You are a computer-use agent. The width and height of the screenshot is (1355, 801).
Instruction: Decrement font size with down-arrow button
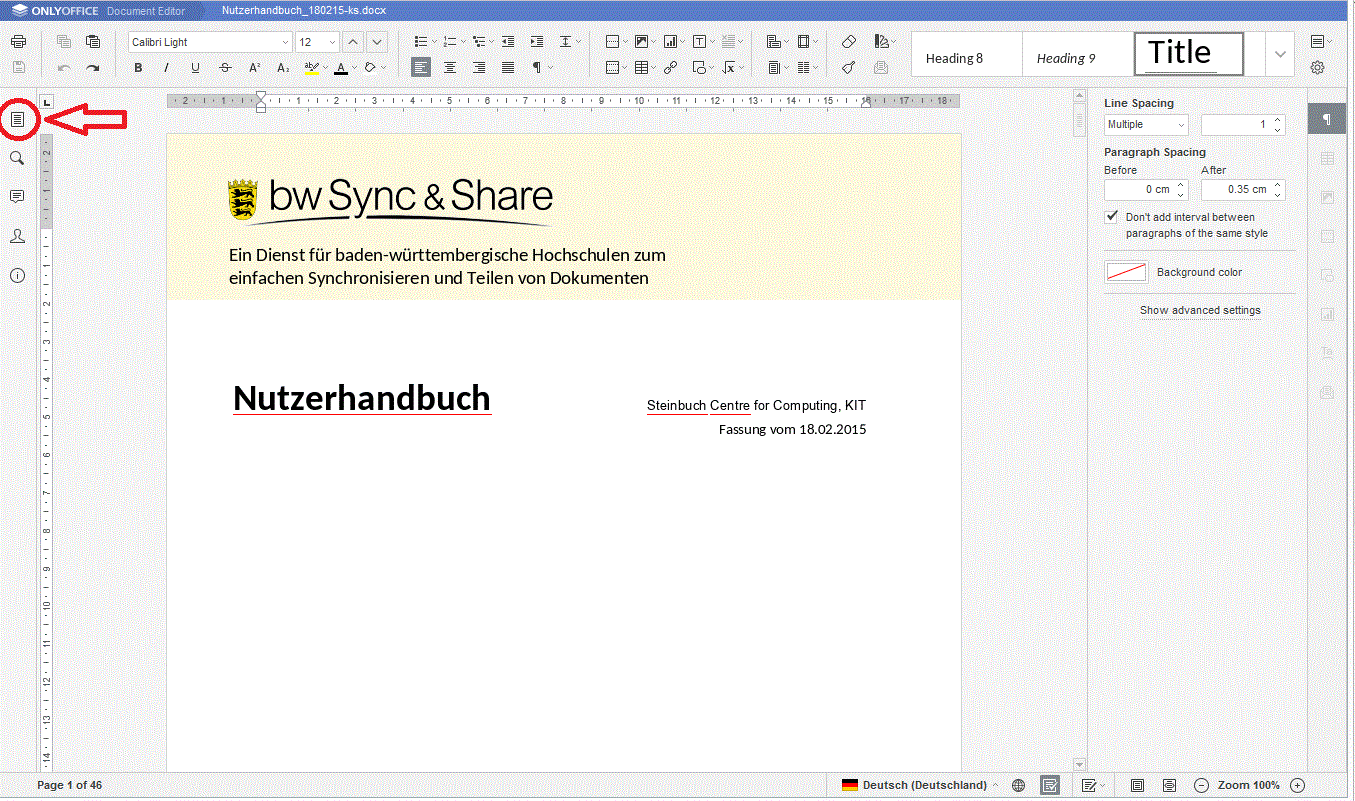pos(377,42)
